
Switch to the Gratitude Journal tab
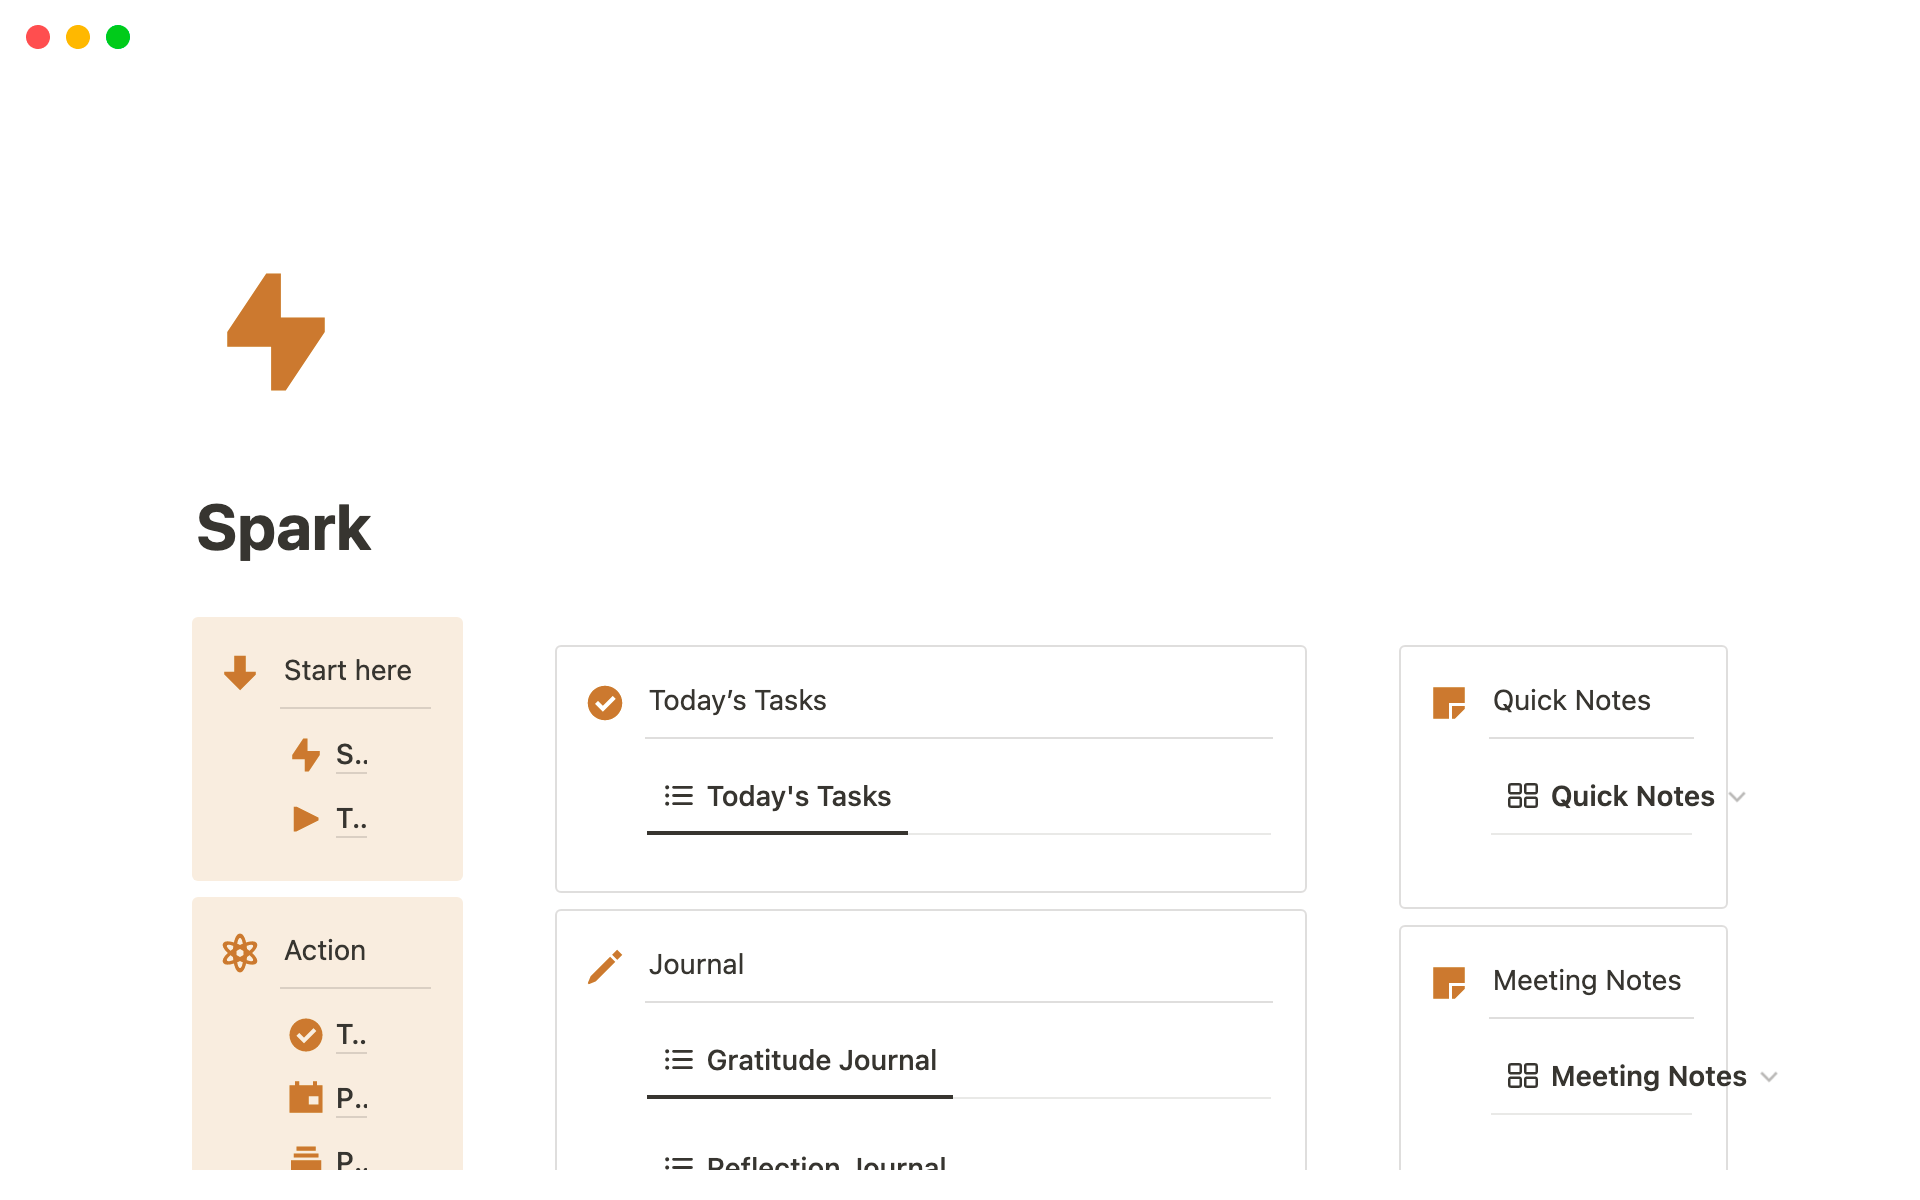(x=800, y=1061)
